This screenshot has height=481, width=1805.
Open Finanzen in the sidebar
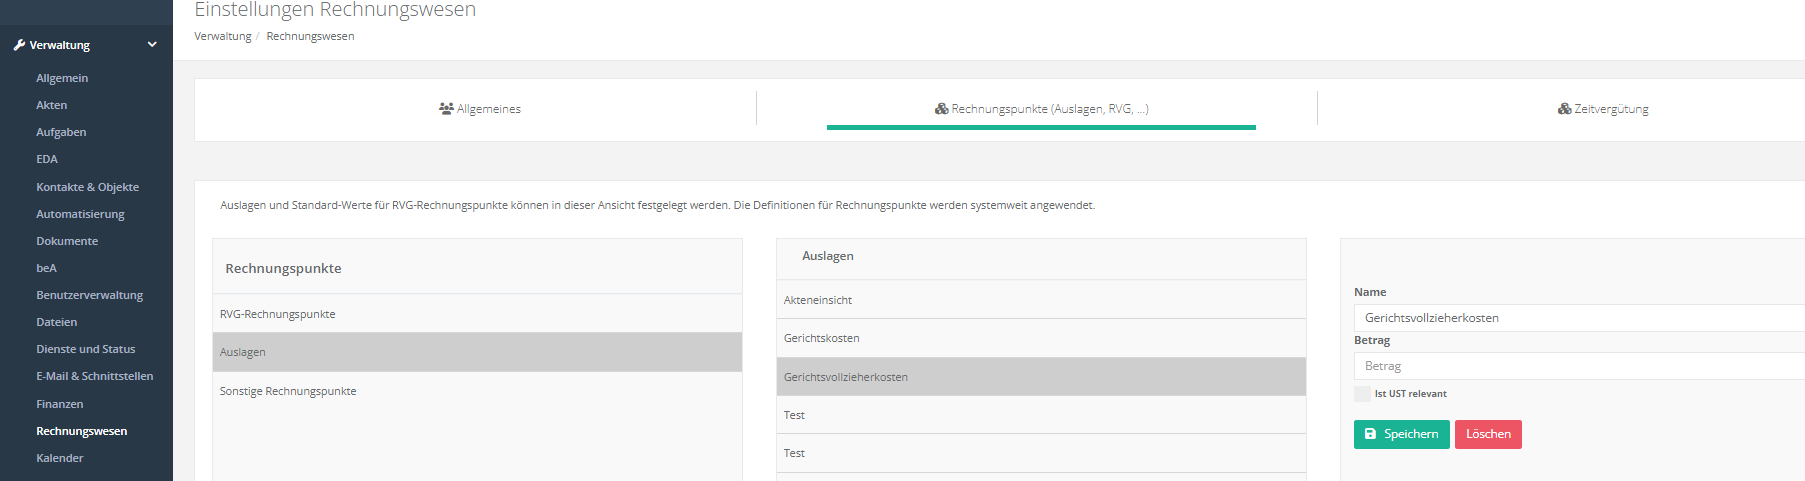coord(60,404)
